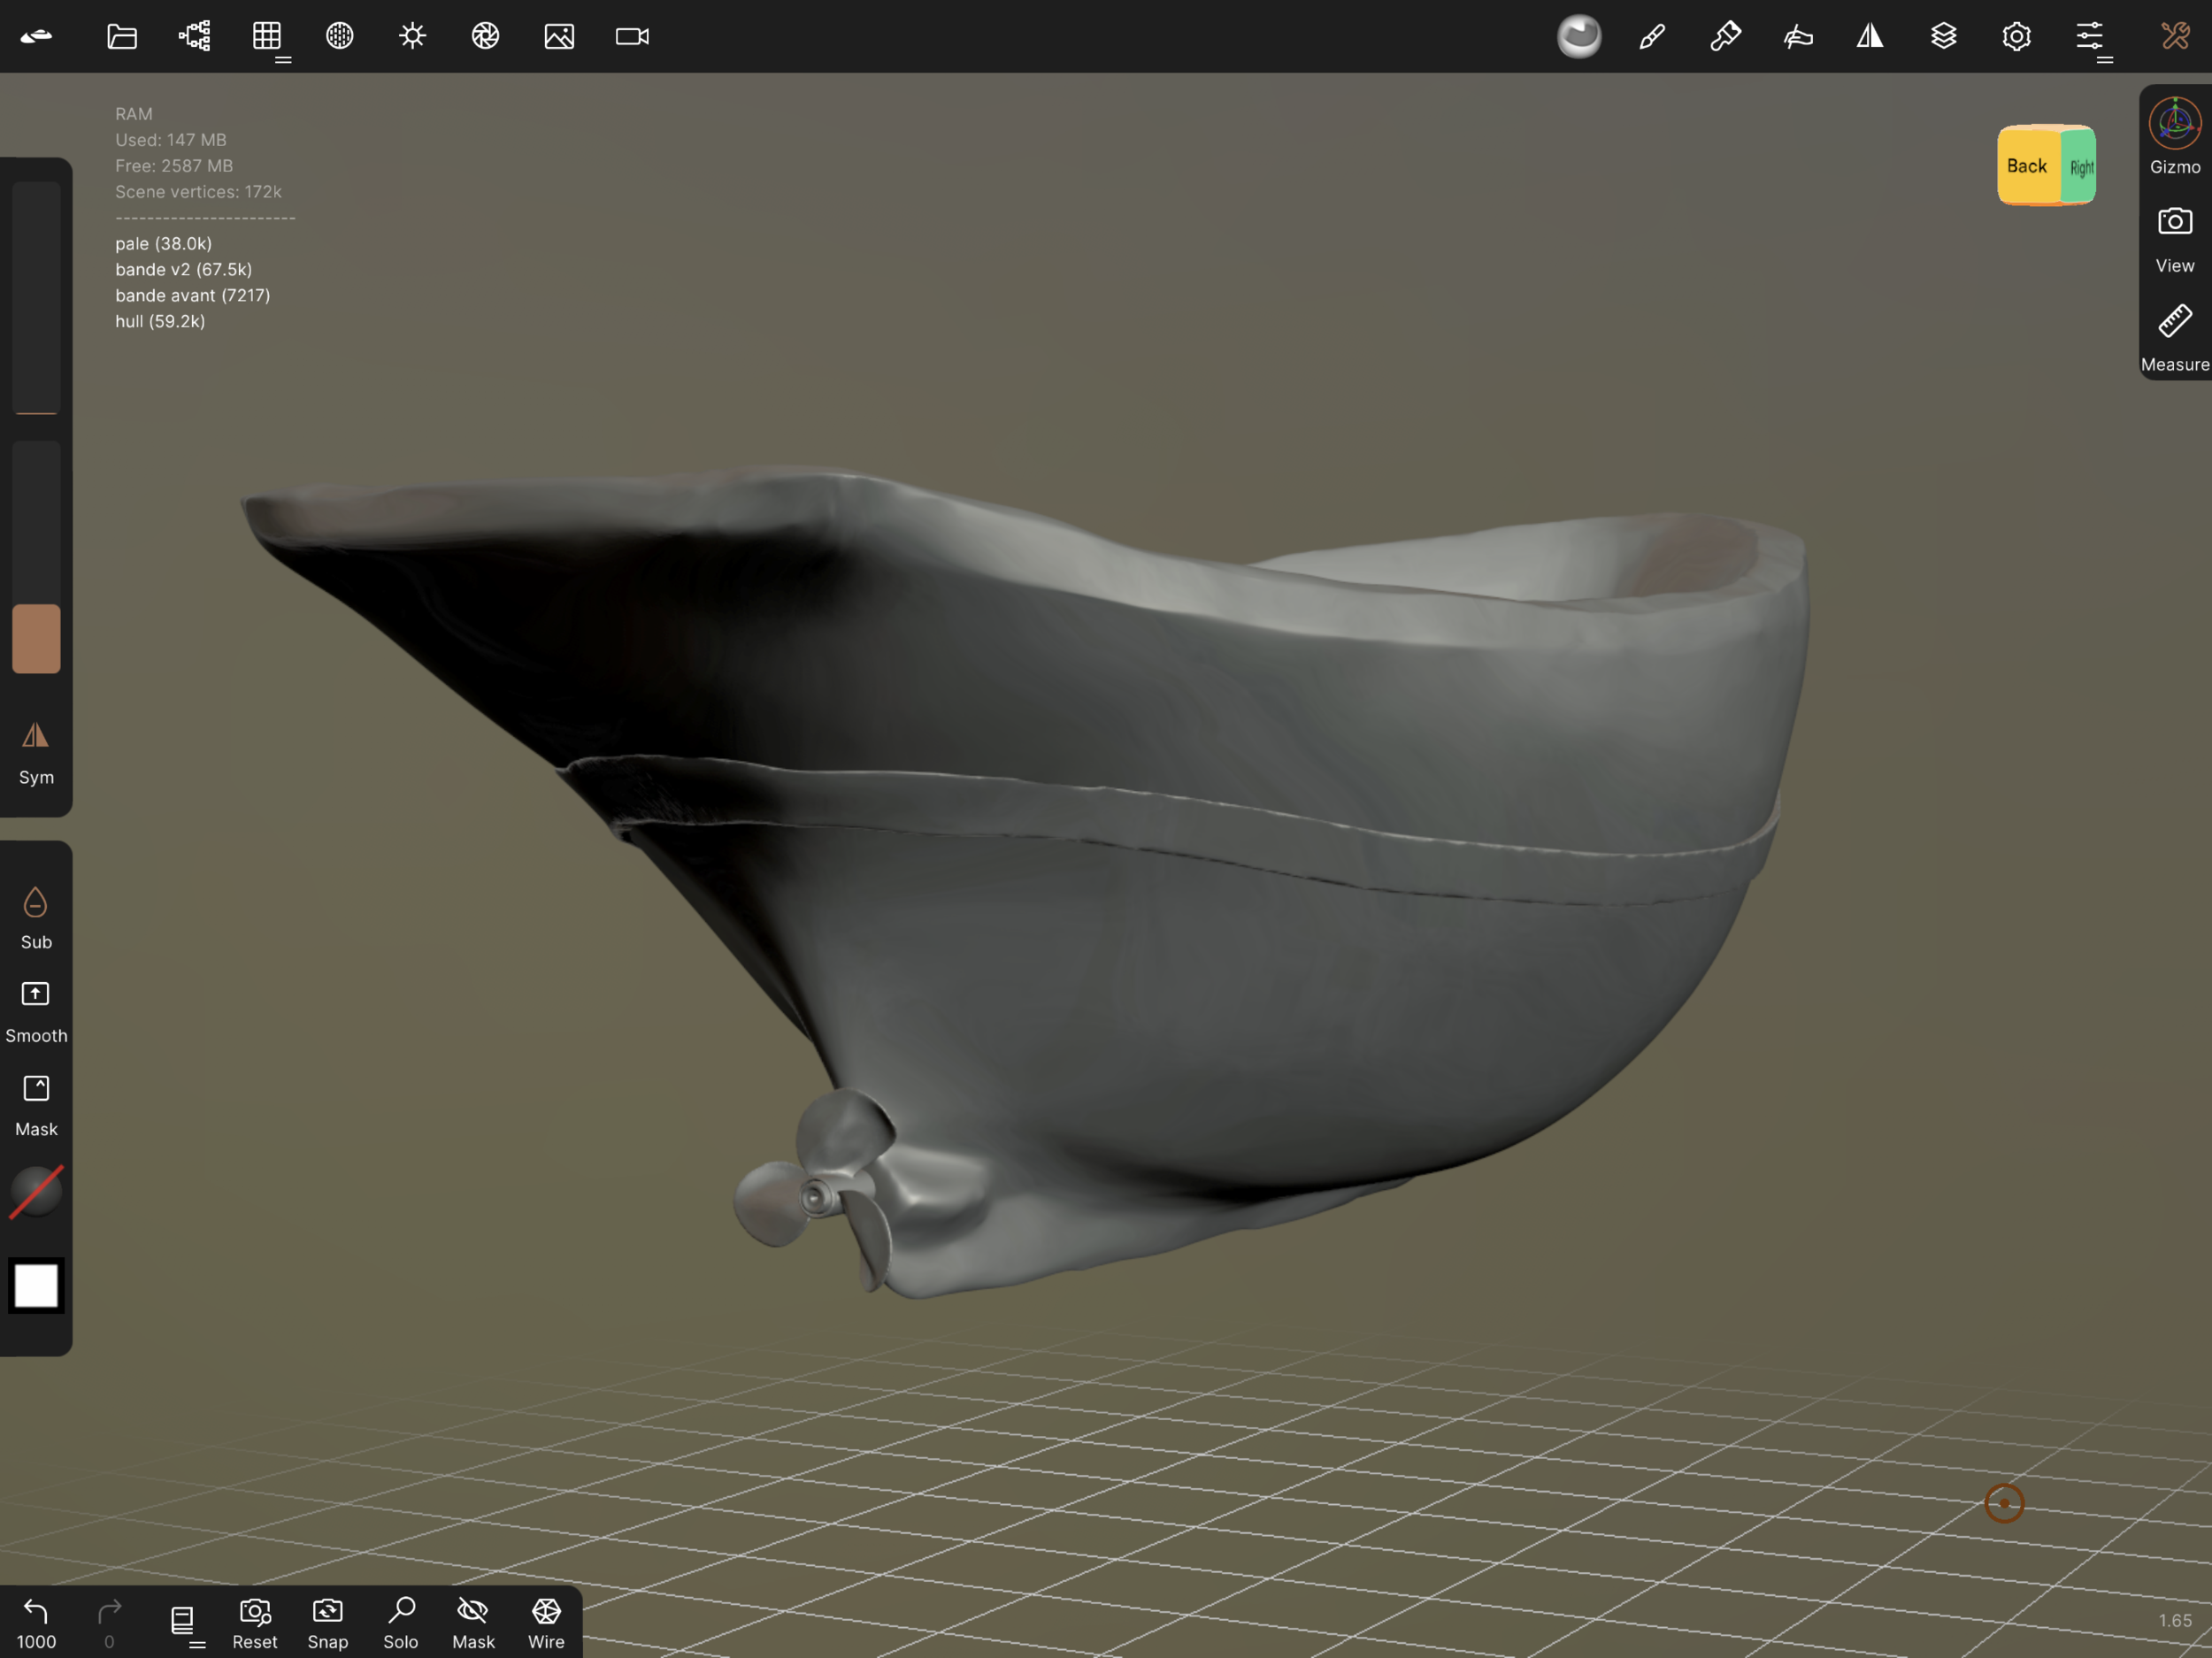
Task: Select the Back face of view cube
Action: pyautogui.click(x=2026, y=166)
